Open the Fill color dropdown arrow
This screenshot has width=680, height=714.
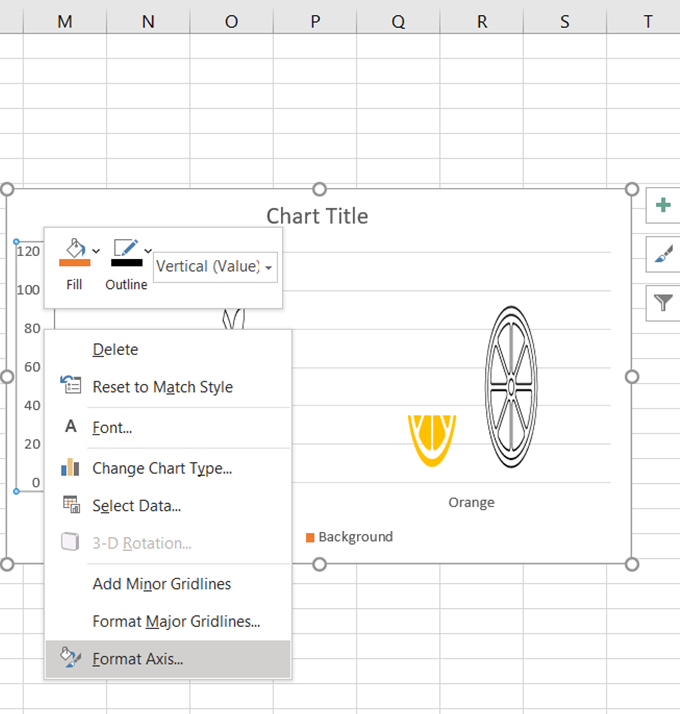[96, 251]
